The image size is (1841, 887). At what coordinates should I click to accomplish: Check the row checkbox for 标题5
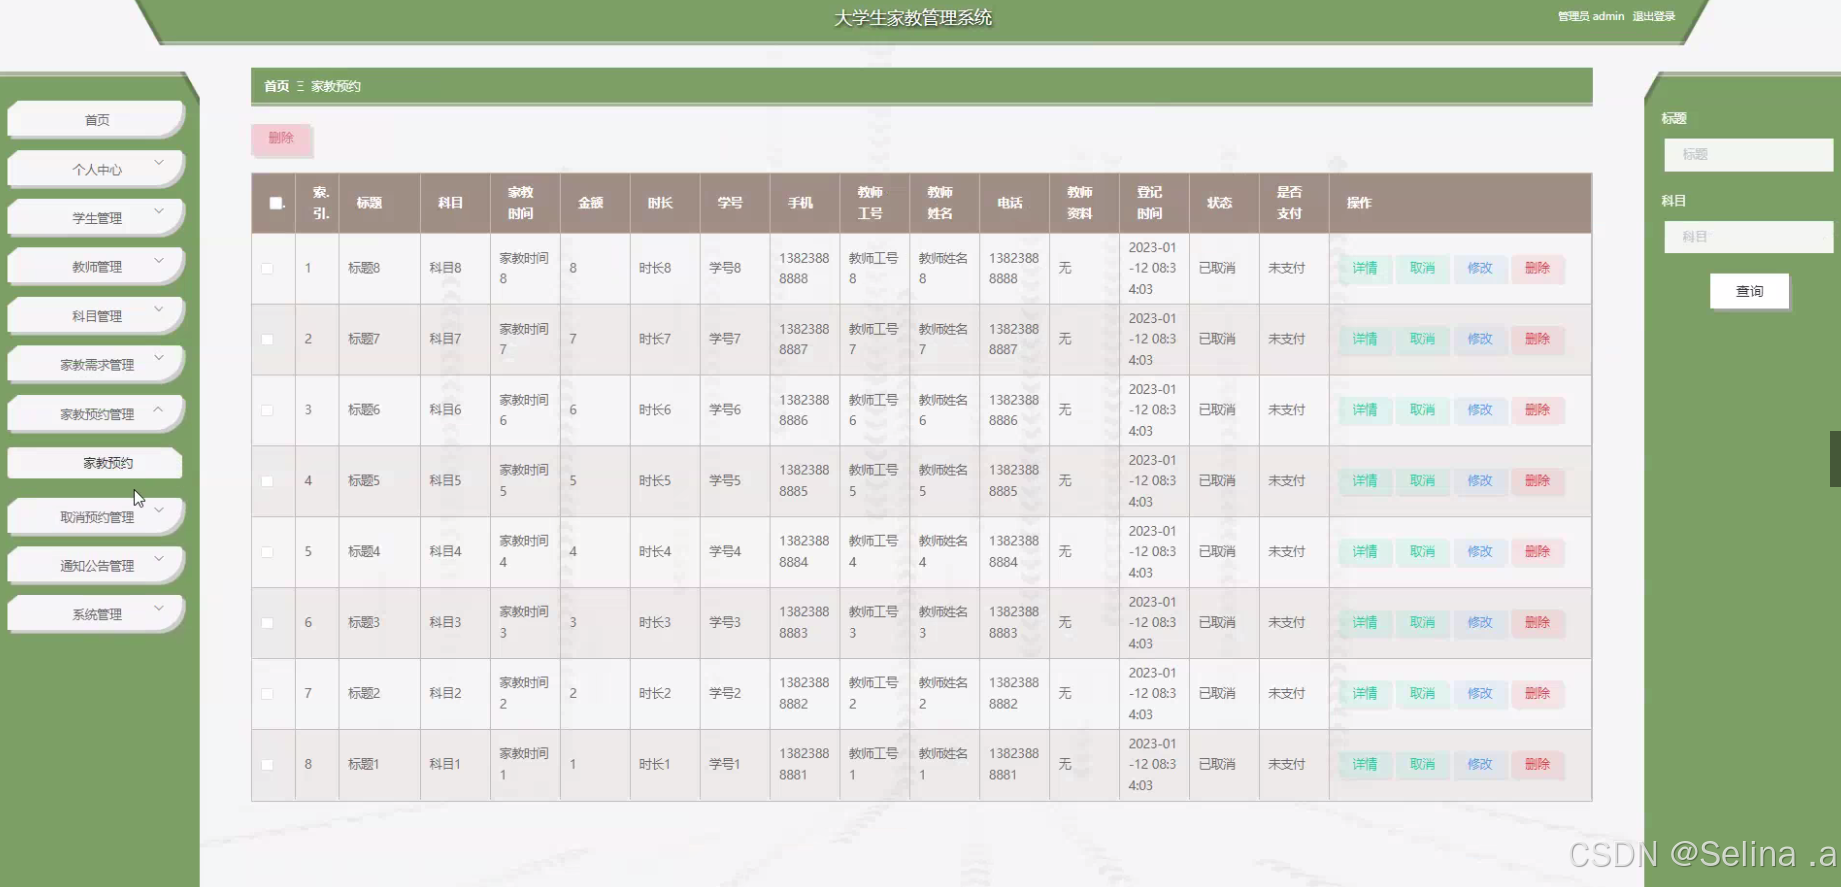267,481
